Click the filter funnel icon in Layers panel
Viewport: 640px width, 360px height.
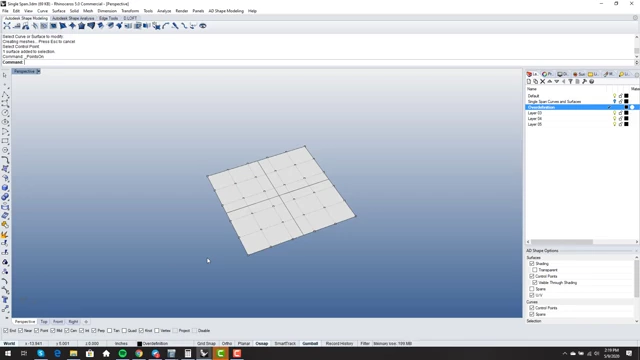570,82
